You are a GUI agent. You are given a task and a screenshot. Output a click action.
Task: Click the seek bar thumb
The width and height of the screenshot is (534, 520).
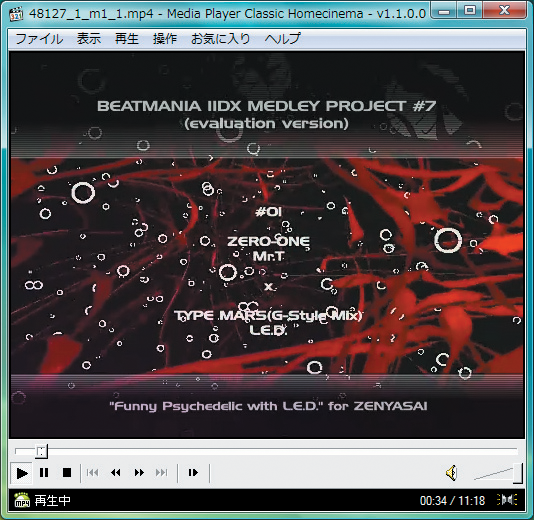[42, 452]
